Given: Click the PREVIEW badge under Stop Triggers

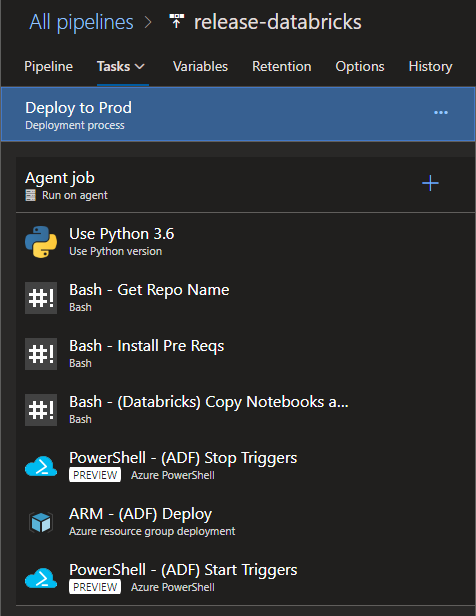Looking at the screenshot, I should pos(95,475).
